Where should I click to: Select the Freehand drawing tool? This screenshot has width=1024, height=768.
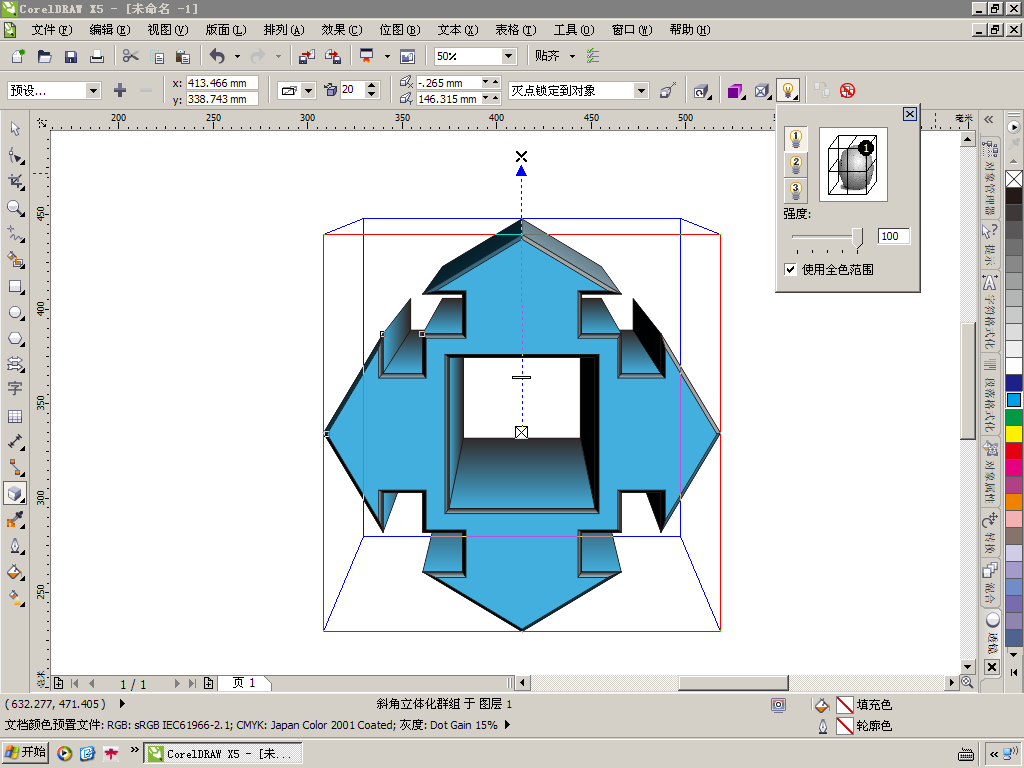(15, 234)
